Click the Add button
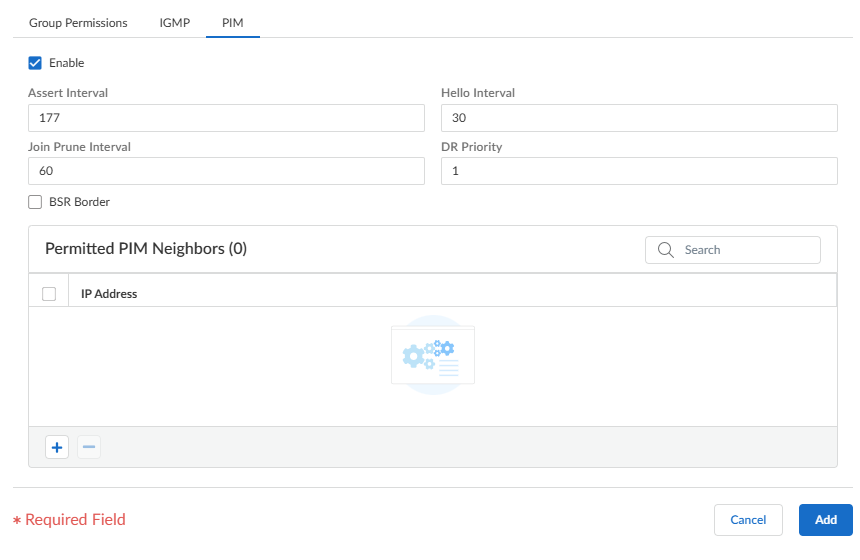 pos(825,520)
